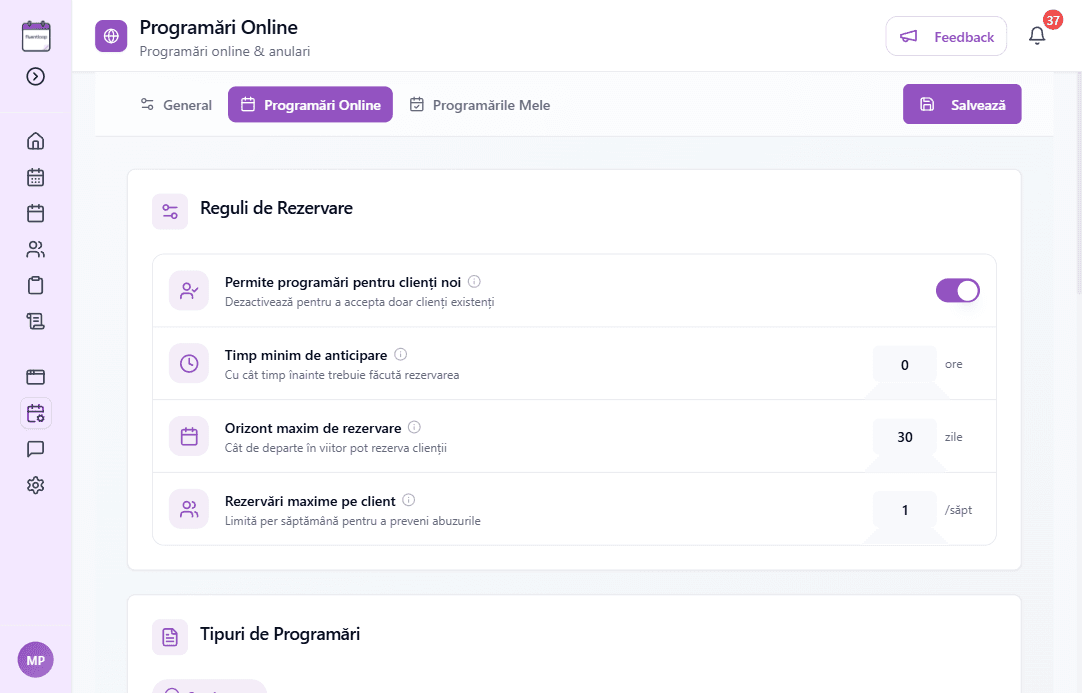Open the settings gear in the sidebar
The height and width of the screenshot is (693, 1082).
pos(35,485)
